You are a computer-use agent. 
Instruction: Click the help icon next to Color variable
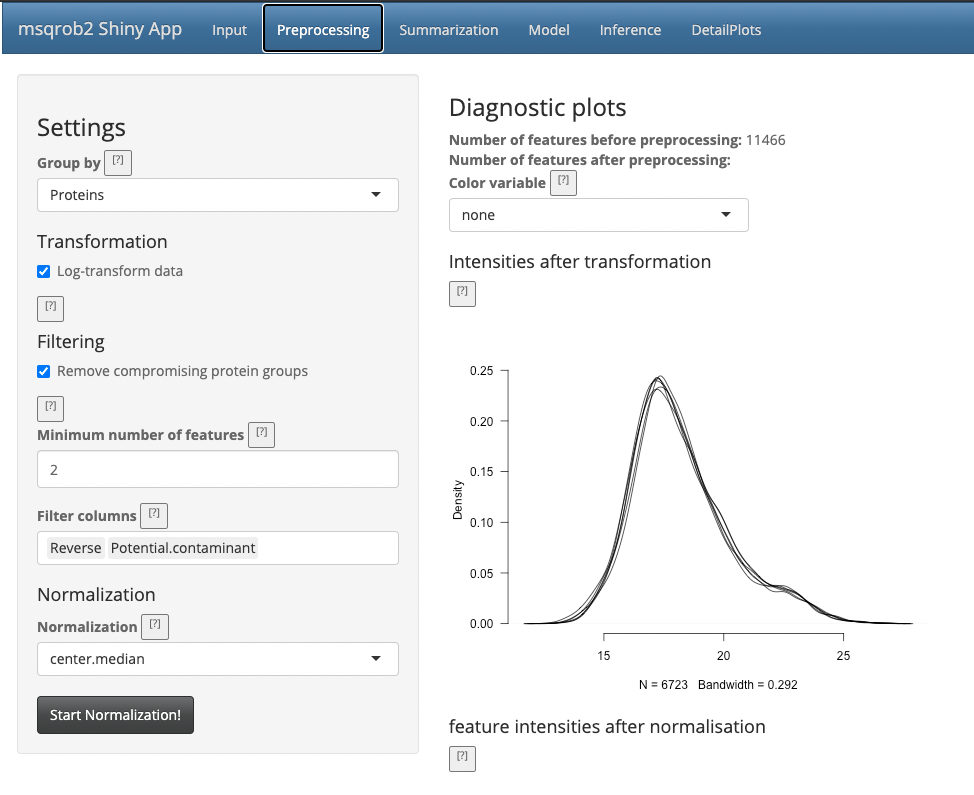click(x=563, y=182)
